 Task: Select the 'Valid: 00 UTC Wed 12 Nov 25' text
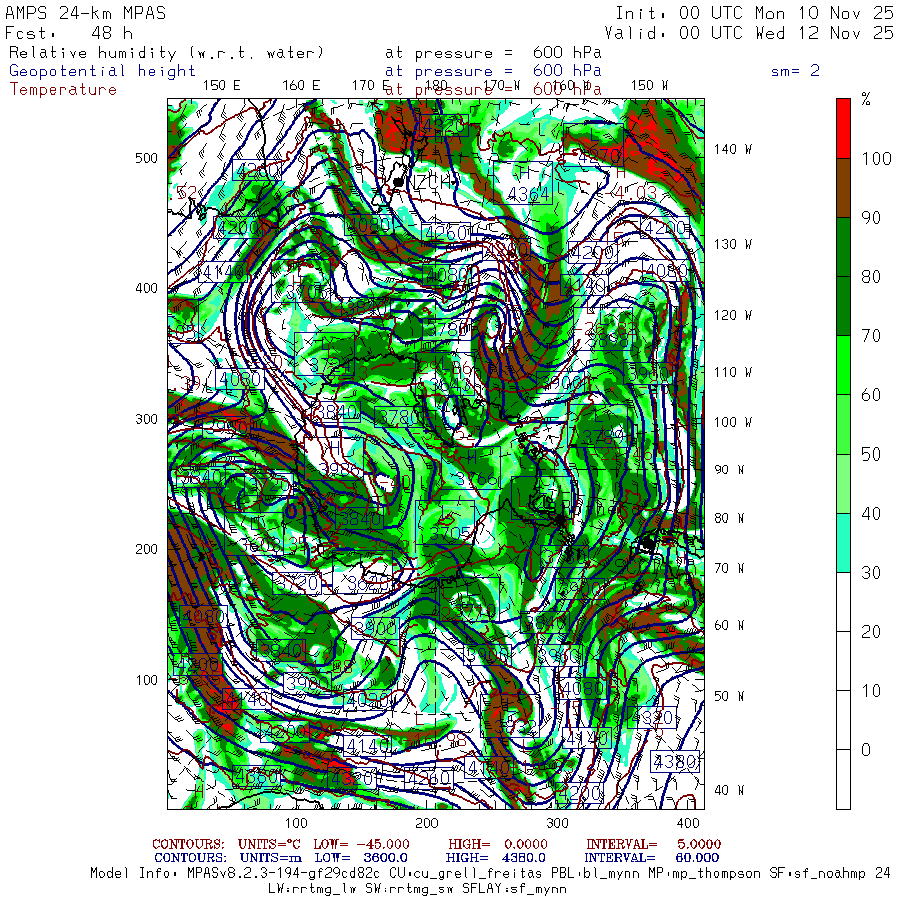point(754,33)
